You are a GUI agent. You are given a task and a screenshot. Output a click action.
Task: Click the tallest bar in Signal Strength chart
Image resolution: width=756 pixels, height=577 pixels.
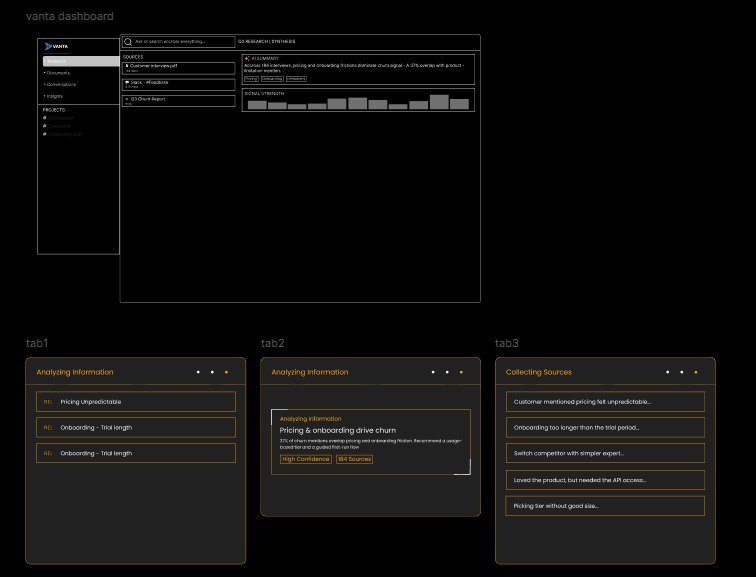click(439, 102)
